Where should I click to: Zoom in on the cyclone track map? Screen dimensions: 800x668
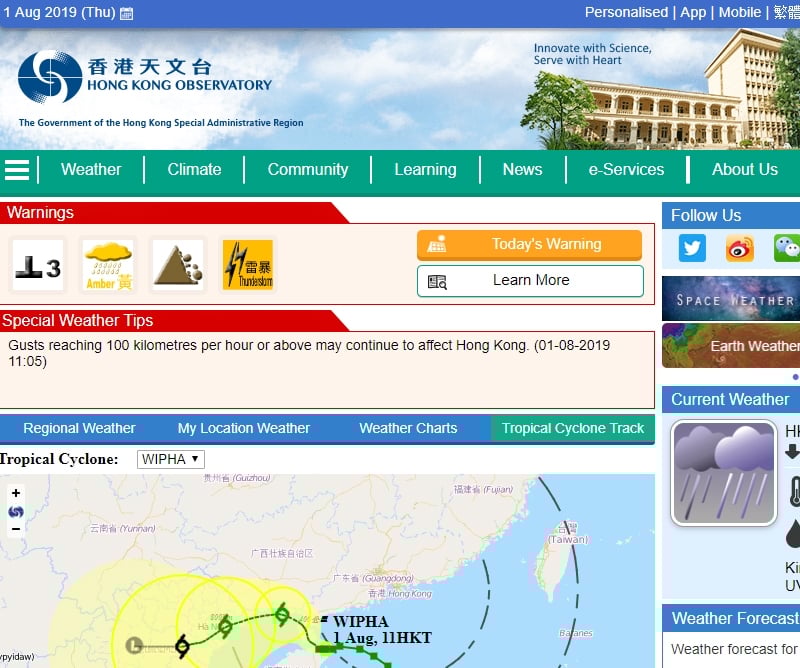point(16,493)
